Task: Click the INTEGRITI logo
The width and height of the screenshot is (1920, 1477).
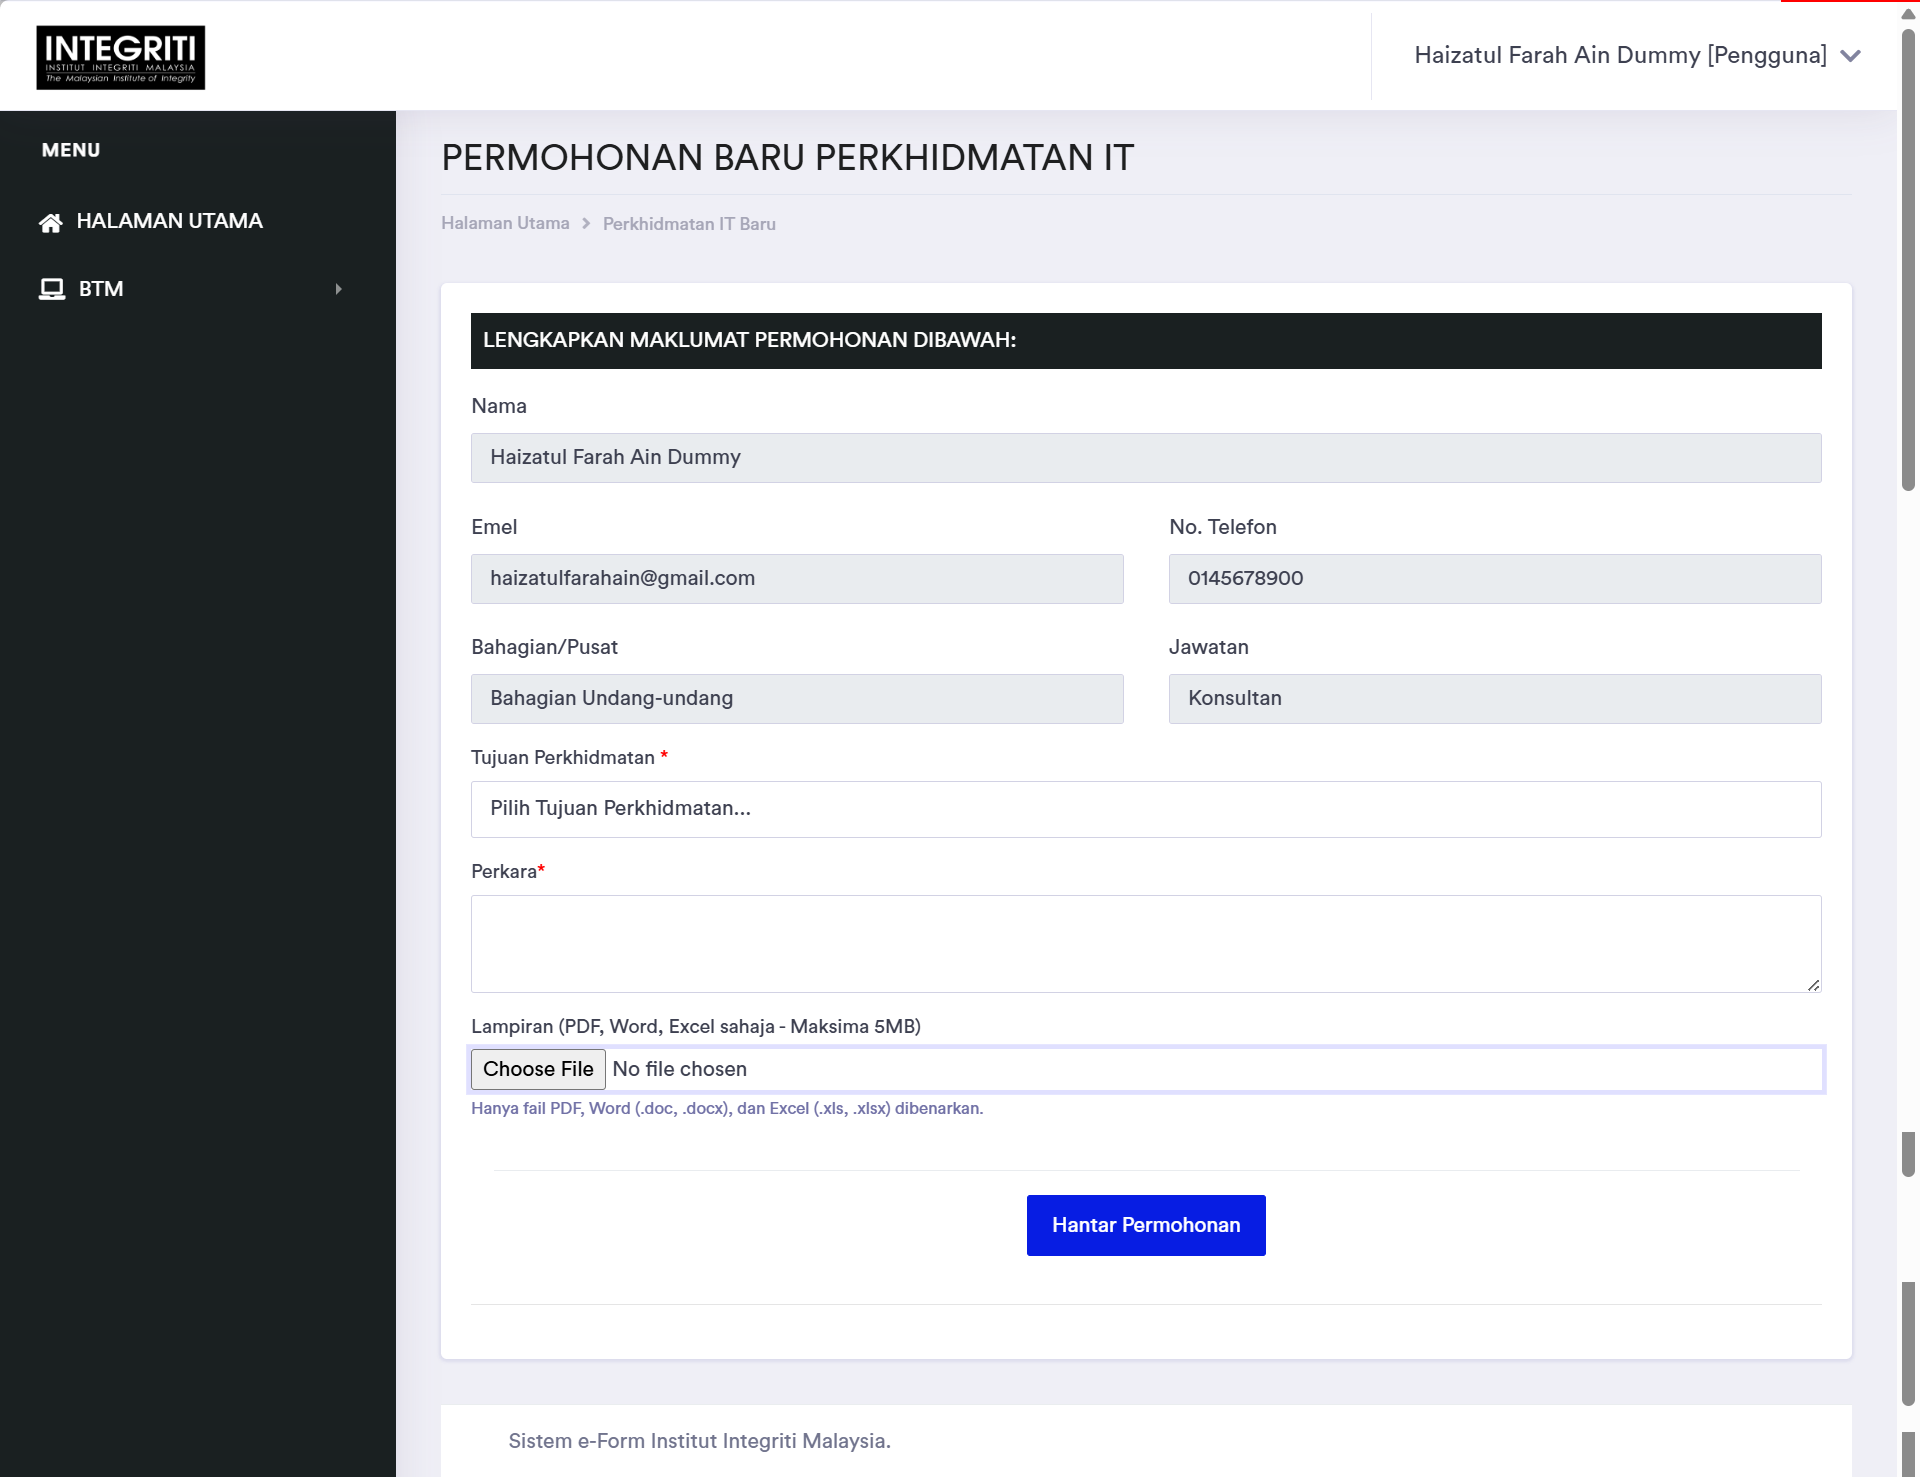Action: click(x=121, y=57)
